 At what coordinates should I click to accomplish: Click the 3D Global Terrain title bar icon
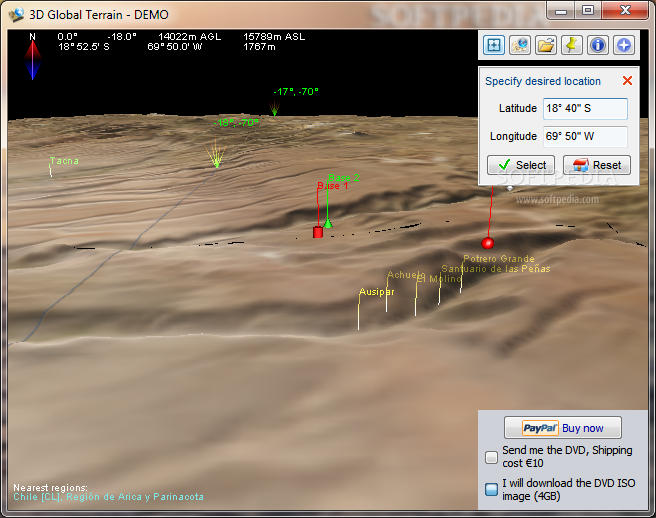(16, 15)
